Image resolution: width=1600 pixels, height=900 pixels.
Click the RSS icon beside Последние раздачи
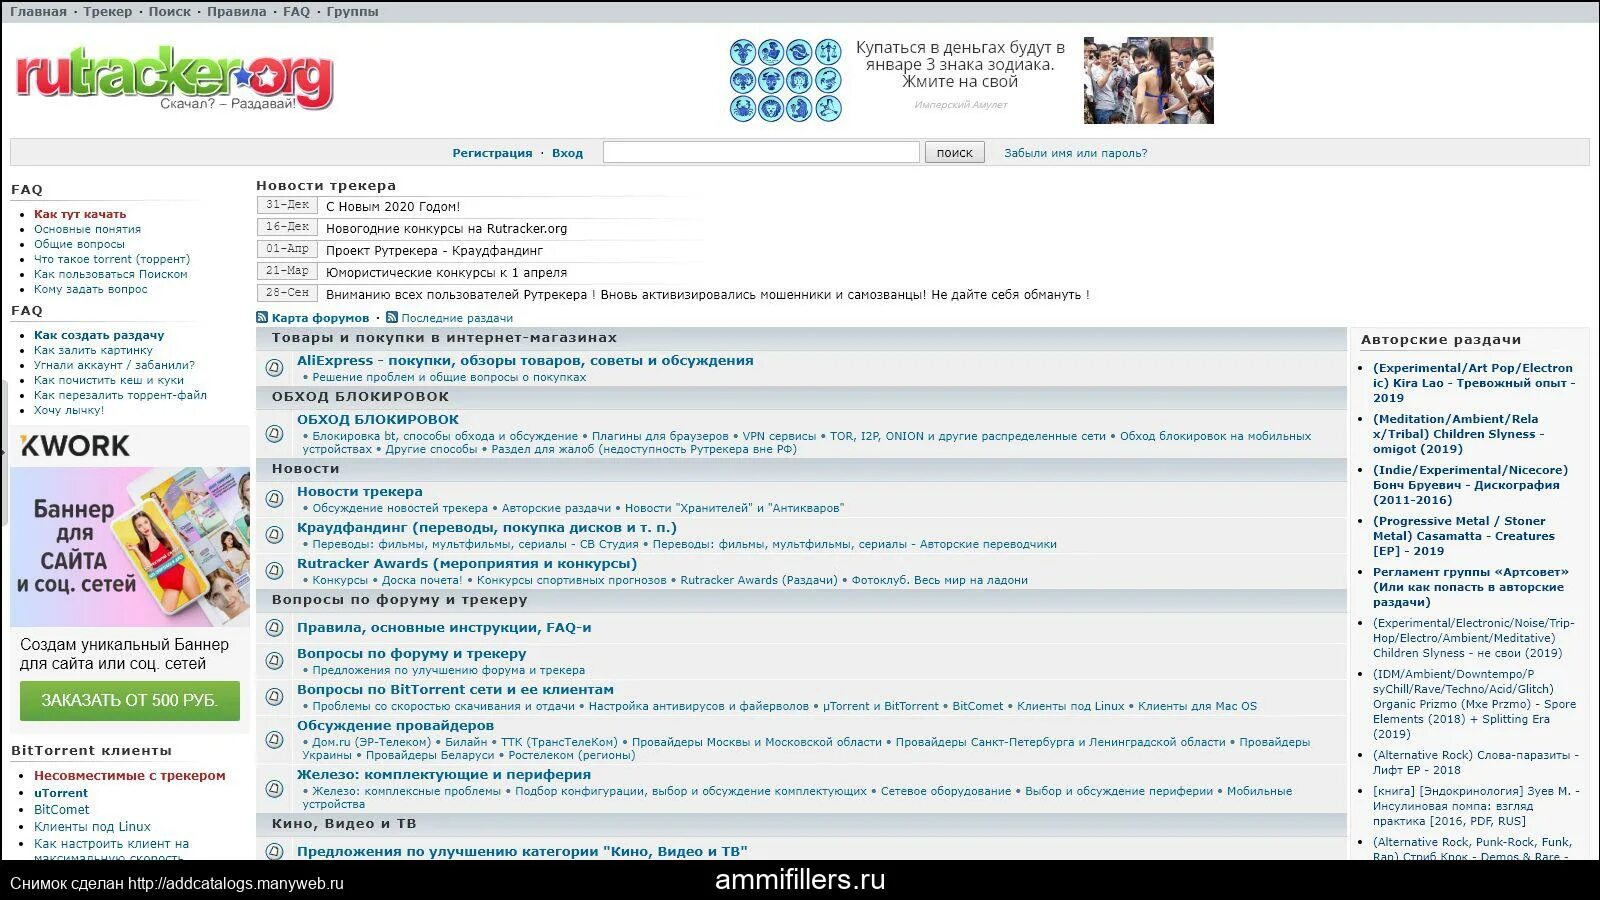point(392,318)
